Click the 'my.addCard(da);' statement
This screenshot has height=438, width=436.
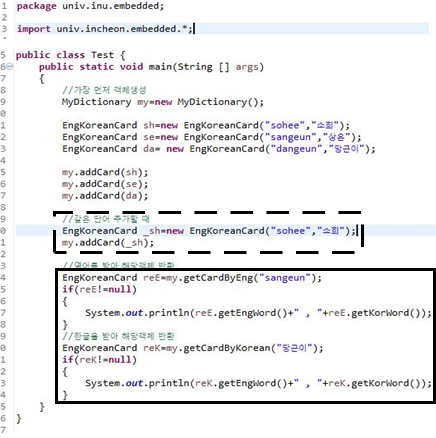coord(105,196)
